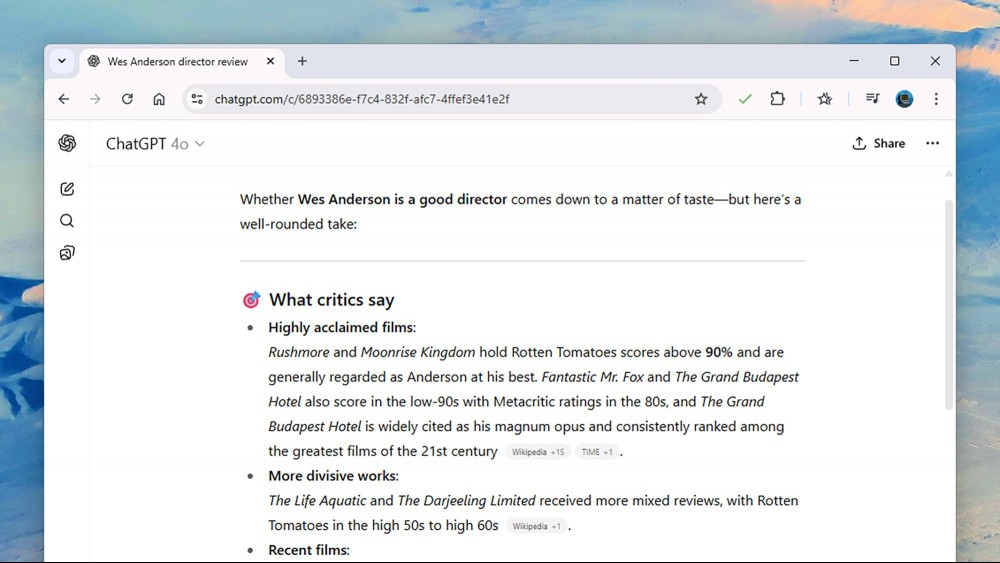View site information icon in address bar

pos(197,99)
